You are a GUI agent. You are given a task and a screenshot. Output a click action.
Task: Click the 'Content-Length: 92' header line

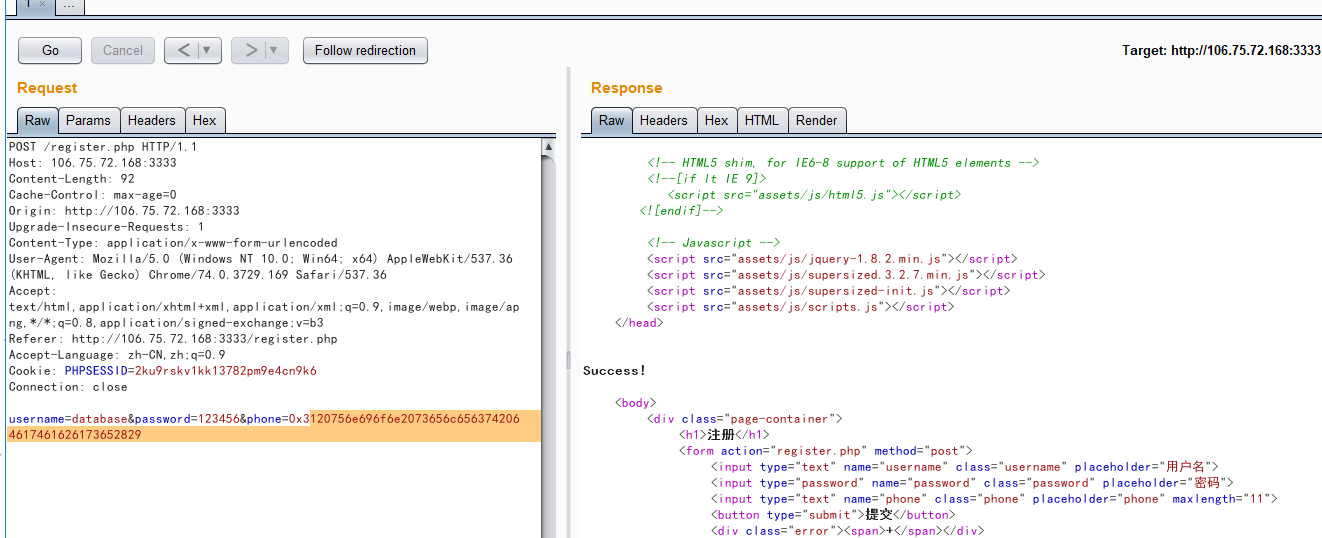(x=71, y=179)
